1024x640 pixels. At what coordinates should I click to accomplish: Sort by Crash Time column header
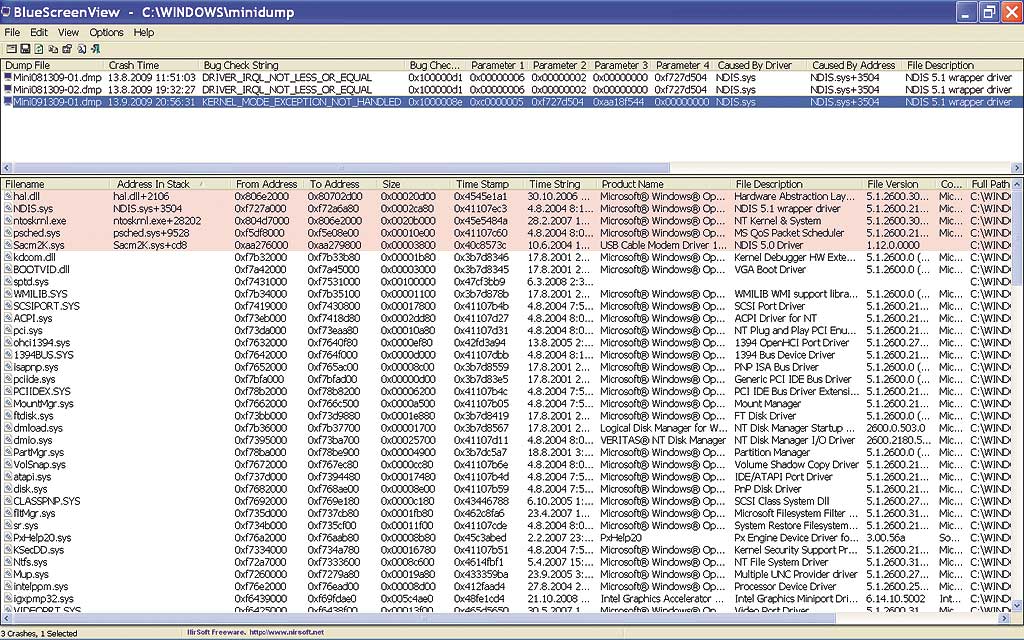click(x=152, y=65)
